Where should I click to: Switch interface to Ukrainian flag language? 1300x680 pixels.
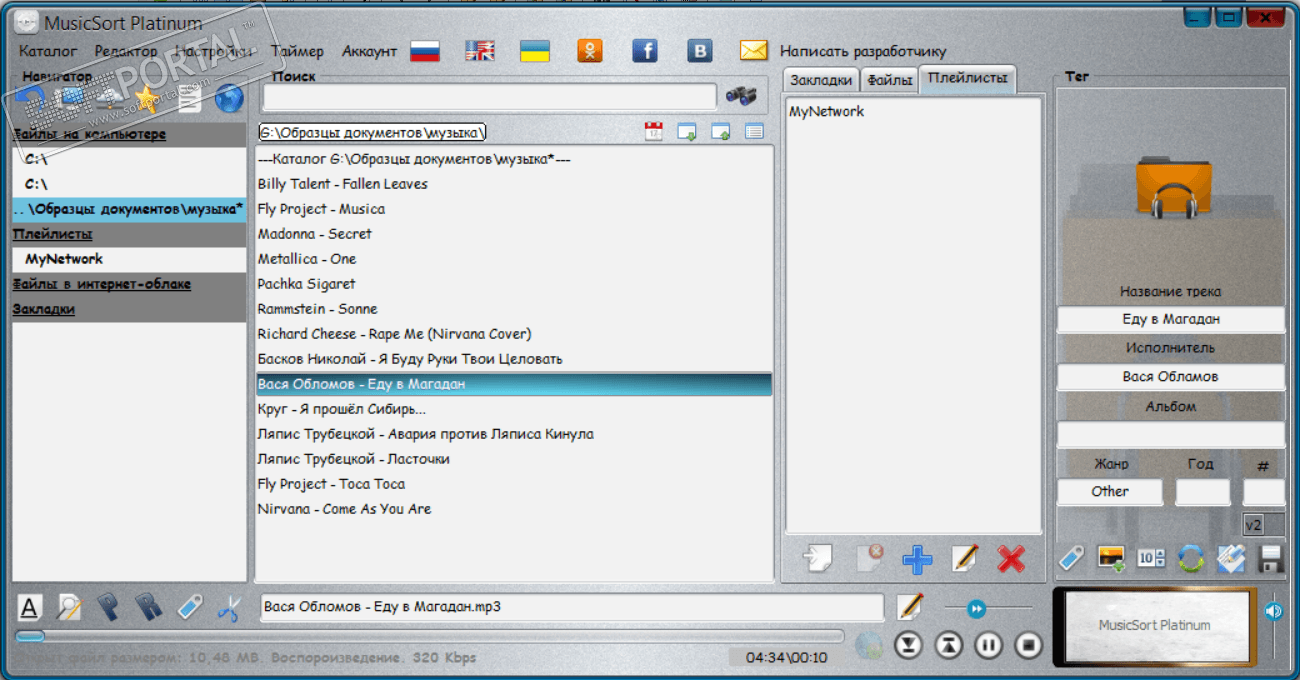535,51
